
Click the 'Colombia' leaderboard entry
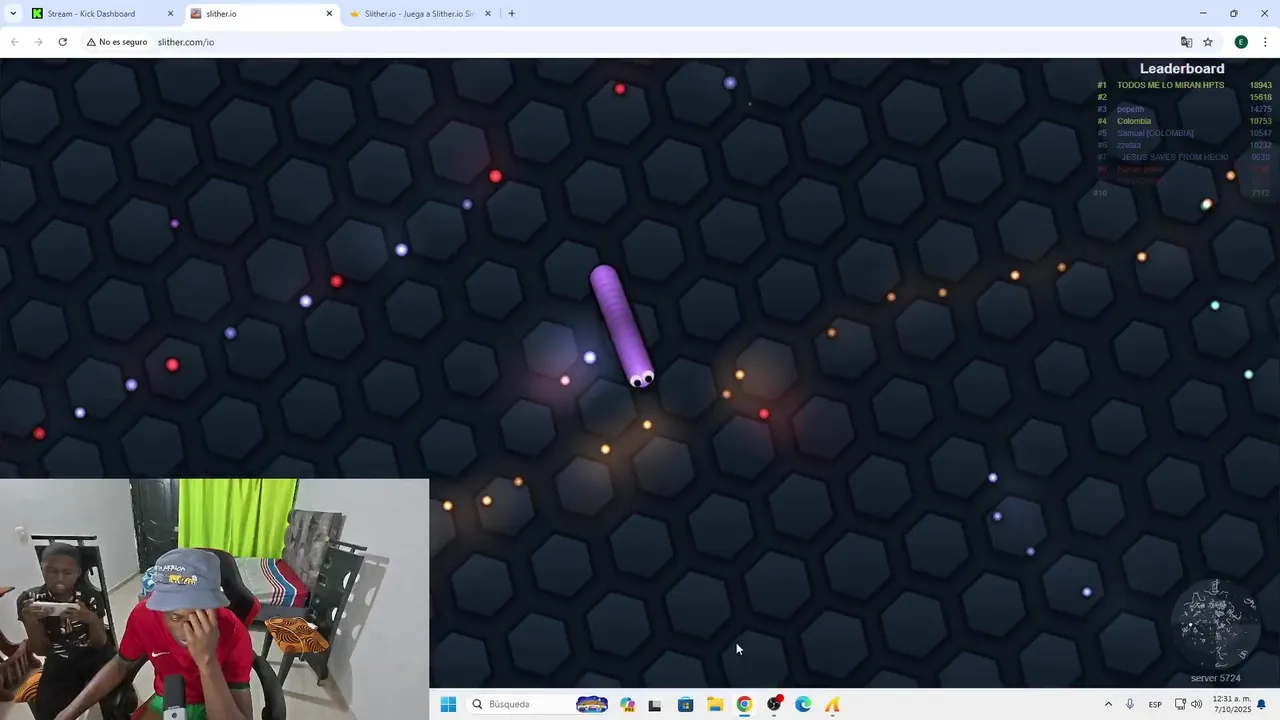(1134, 121)
